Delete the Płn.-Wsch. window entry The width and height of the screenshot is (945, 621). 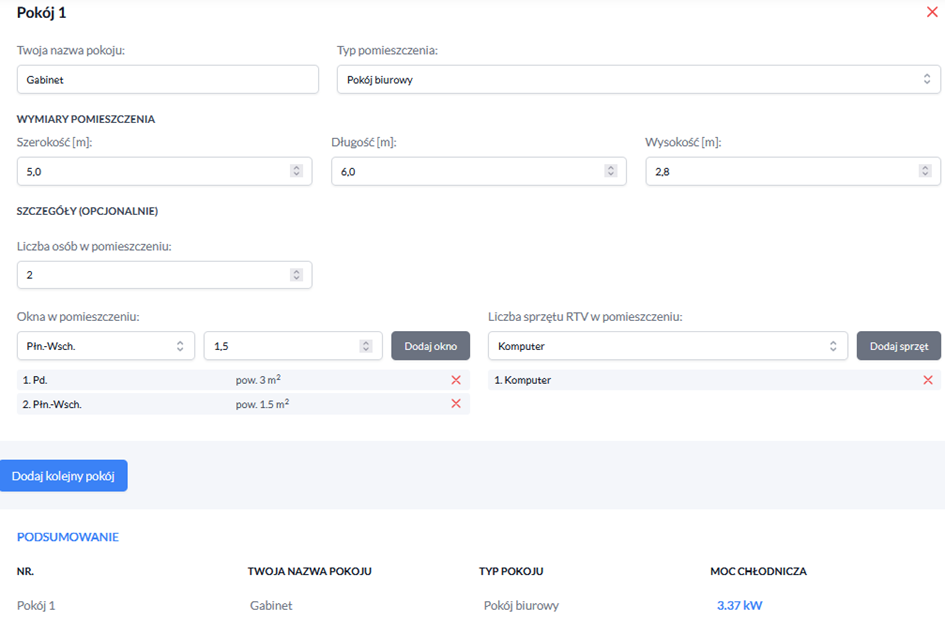pos(456,404)
